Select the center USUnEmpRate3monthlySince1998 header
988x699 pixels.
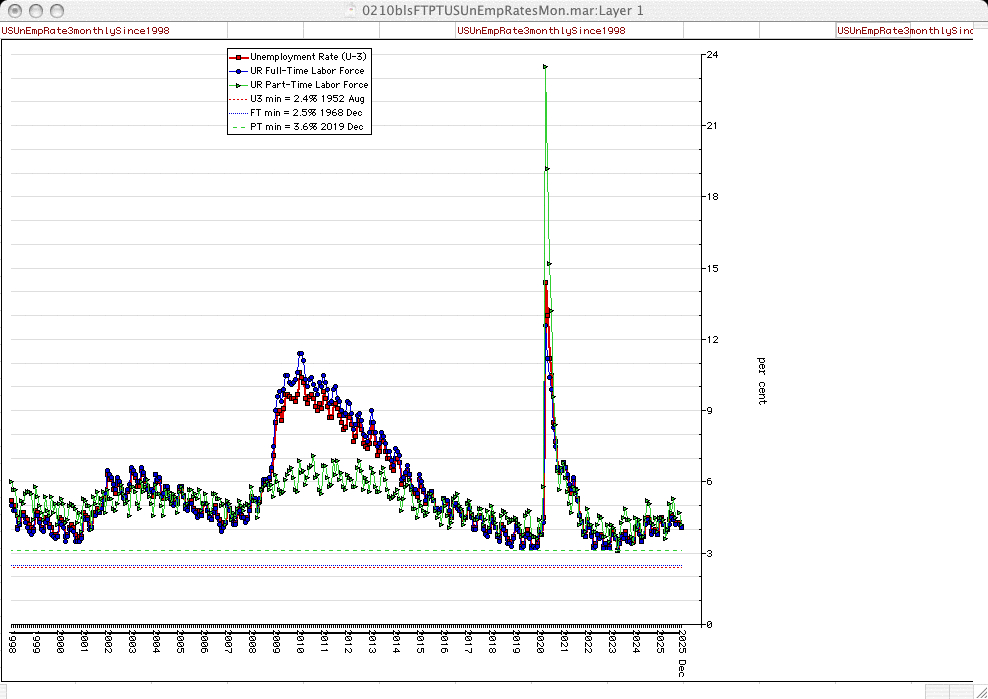tap(541, 31)
